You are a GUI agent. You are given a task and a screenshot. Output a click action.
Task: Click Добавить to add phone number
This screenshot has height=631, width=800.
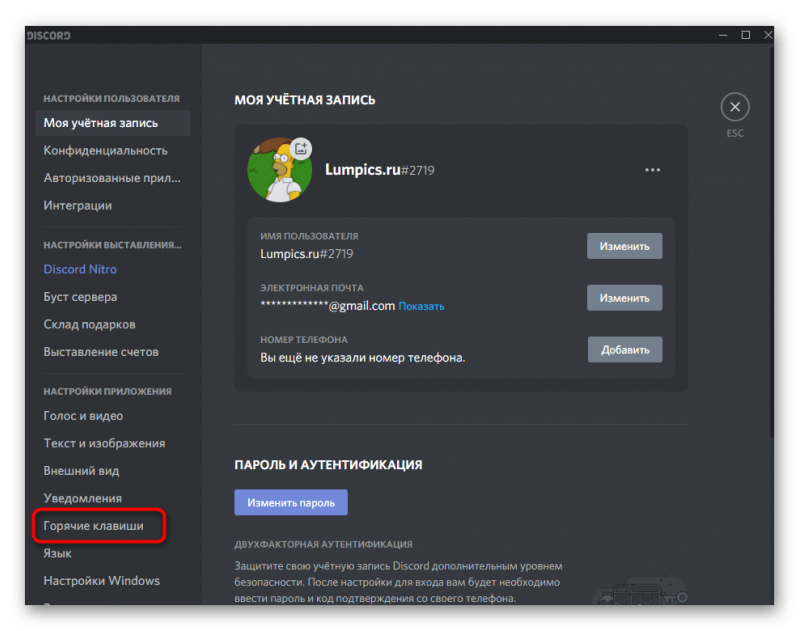click(625, 349)
